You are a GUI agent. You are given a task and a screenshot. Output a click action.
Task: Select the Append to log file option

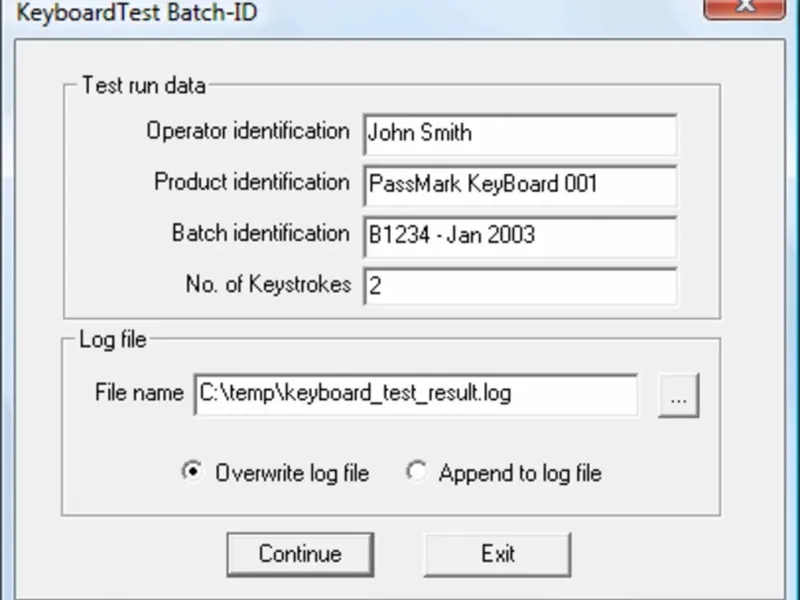click(x=416, y=472)
